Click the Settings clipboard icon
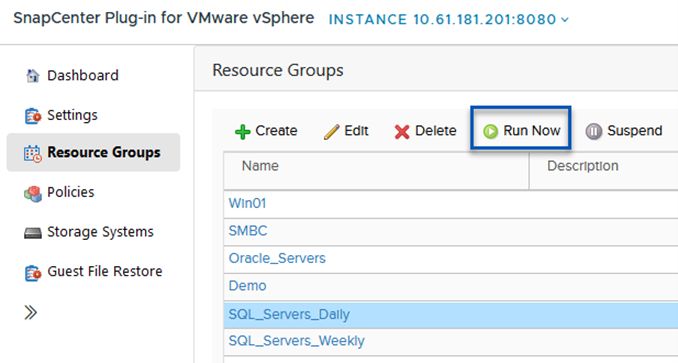The width and height of the screenshot is (678, 363). click(33, 116)
